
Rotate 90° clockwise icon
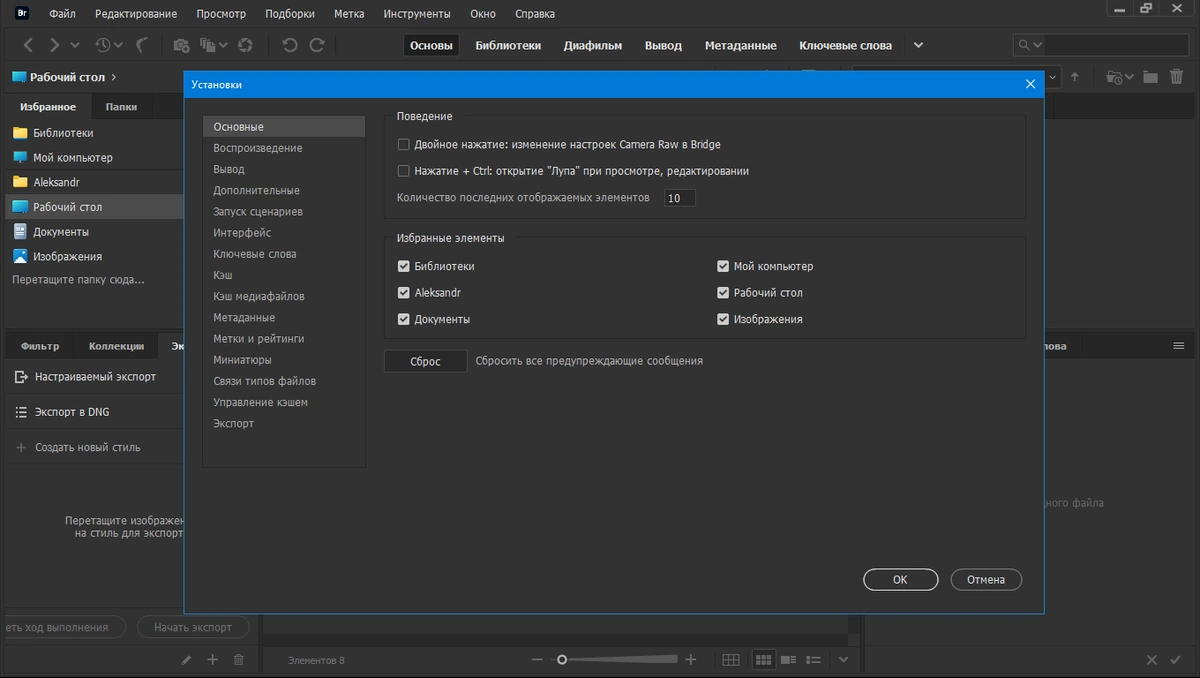[x=317, y=45]
